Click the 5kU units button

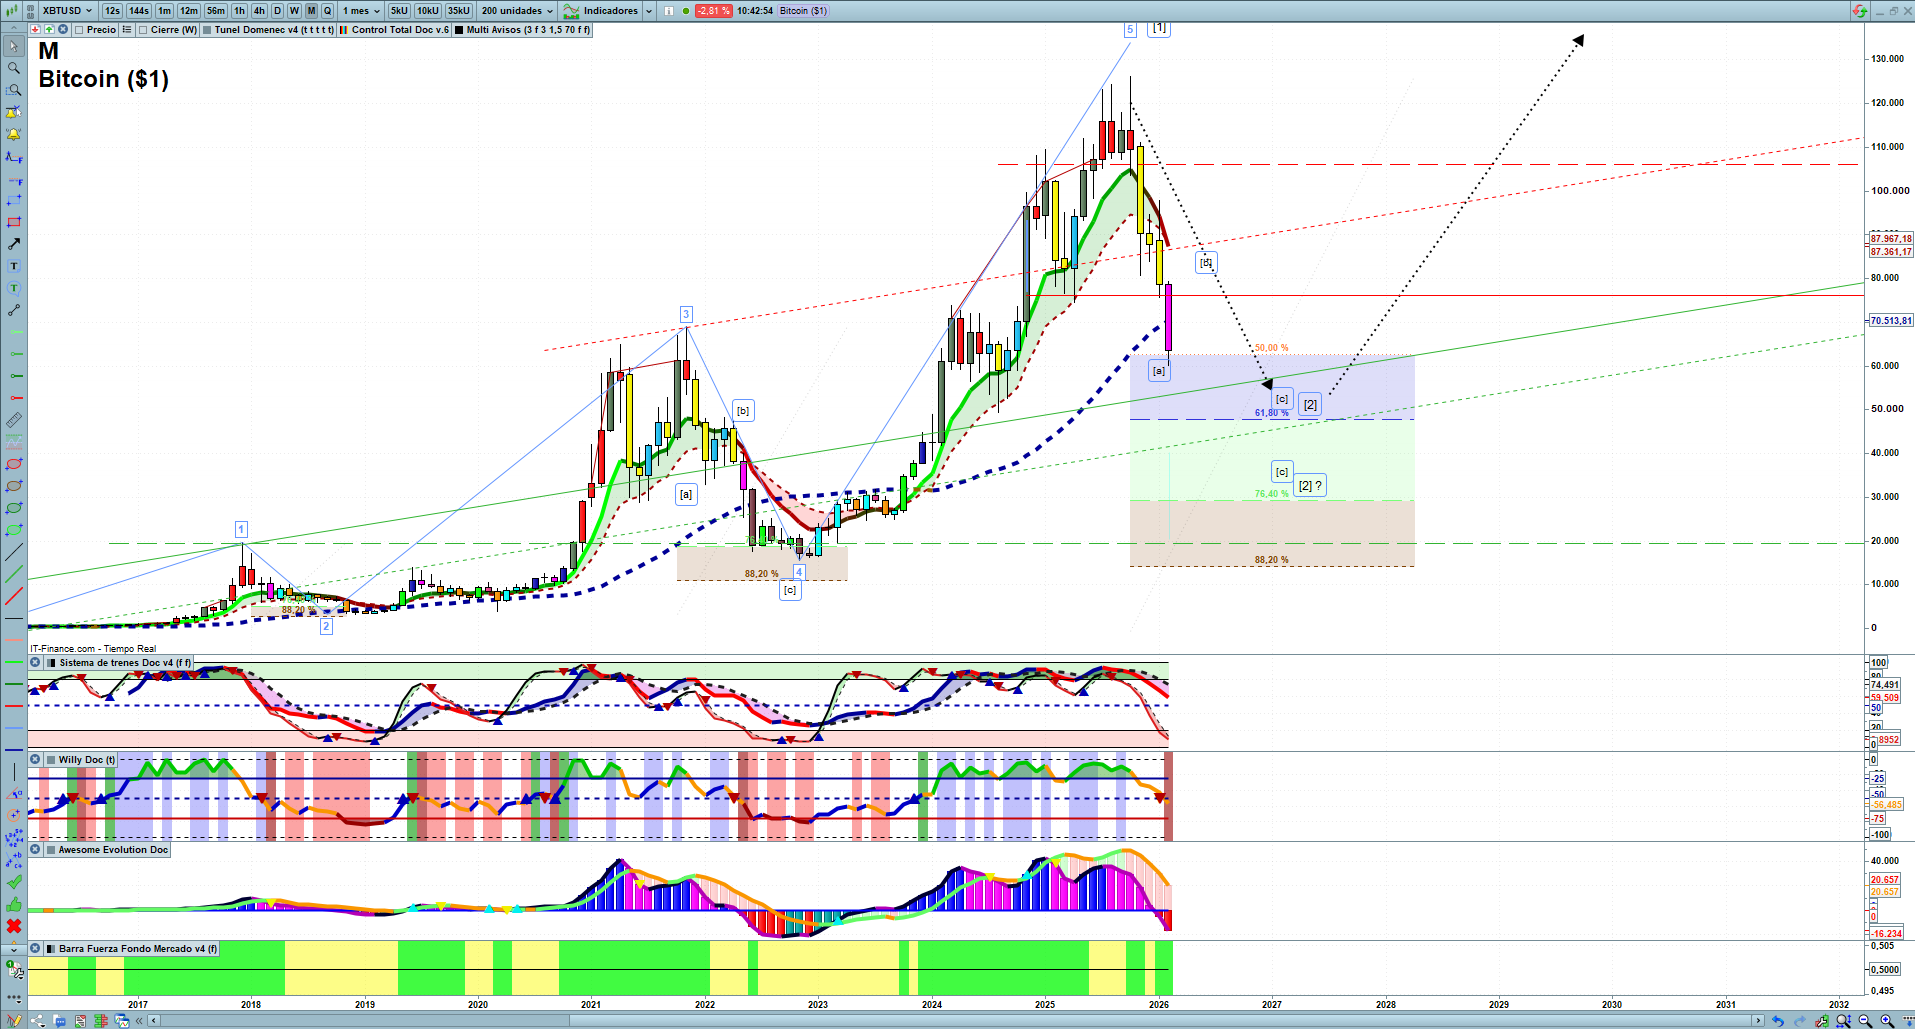(399, 11)
